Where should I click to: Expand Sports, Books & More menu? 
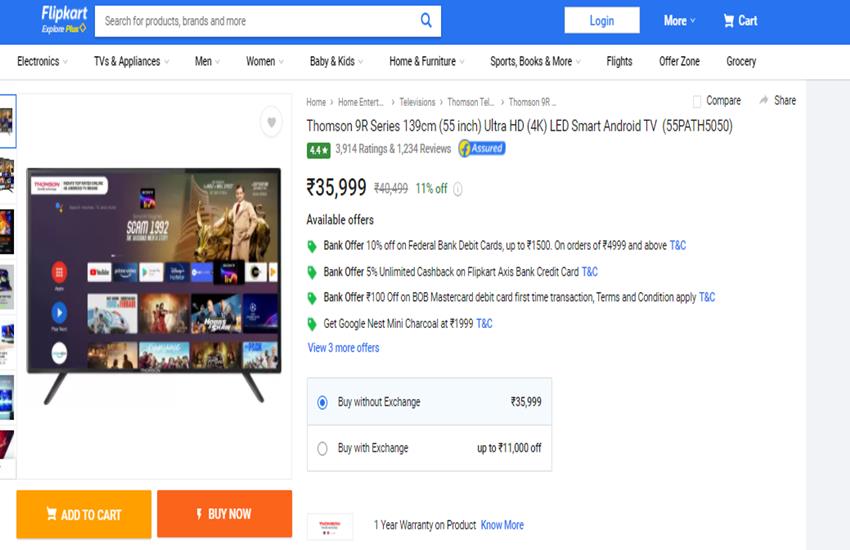point(535,61)
